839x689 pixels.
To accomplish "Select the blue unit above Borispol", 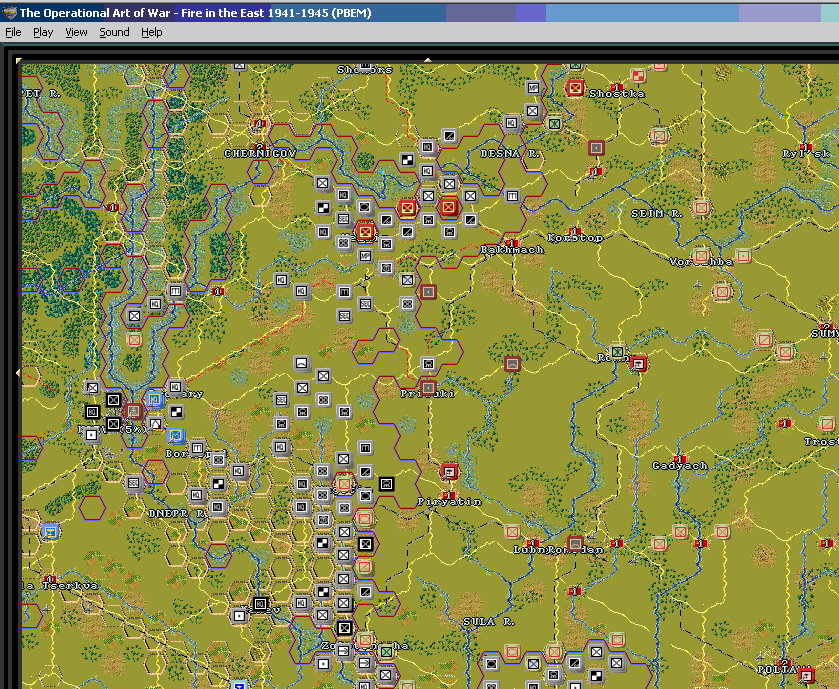I will tap(176, 435).
